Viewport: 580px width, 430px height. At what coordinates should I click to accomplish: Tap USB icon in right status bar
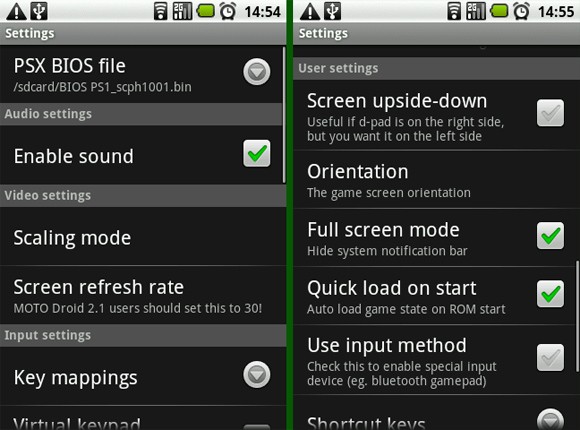tap(333, 11)
